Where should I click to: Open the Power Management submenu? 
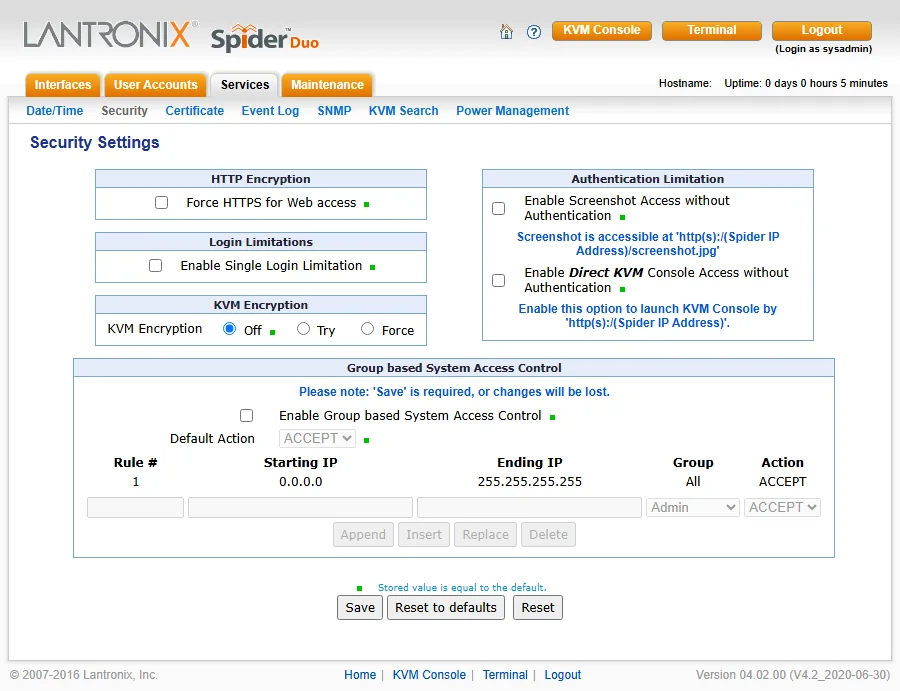[513, 111]
